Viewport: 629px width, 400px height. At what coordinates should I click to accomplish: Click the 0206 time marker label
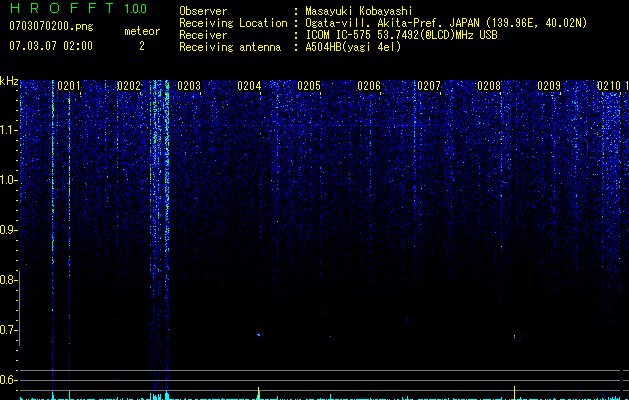(x=369, y=86)
